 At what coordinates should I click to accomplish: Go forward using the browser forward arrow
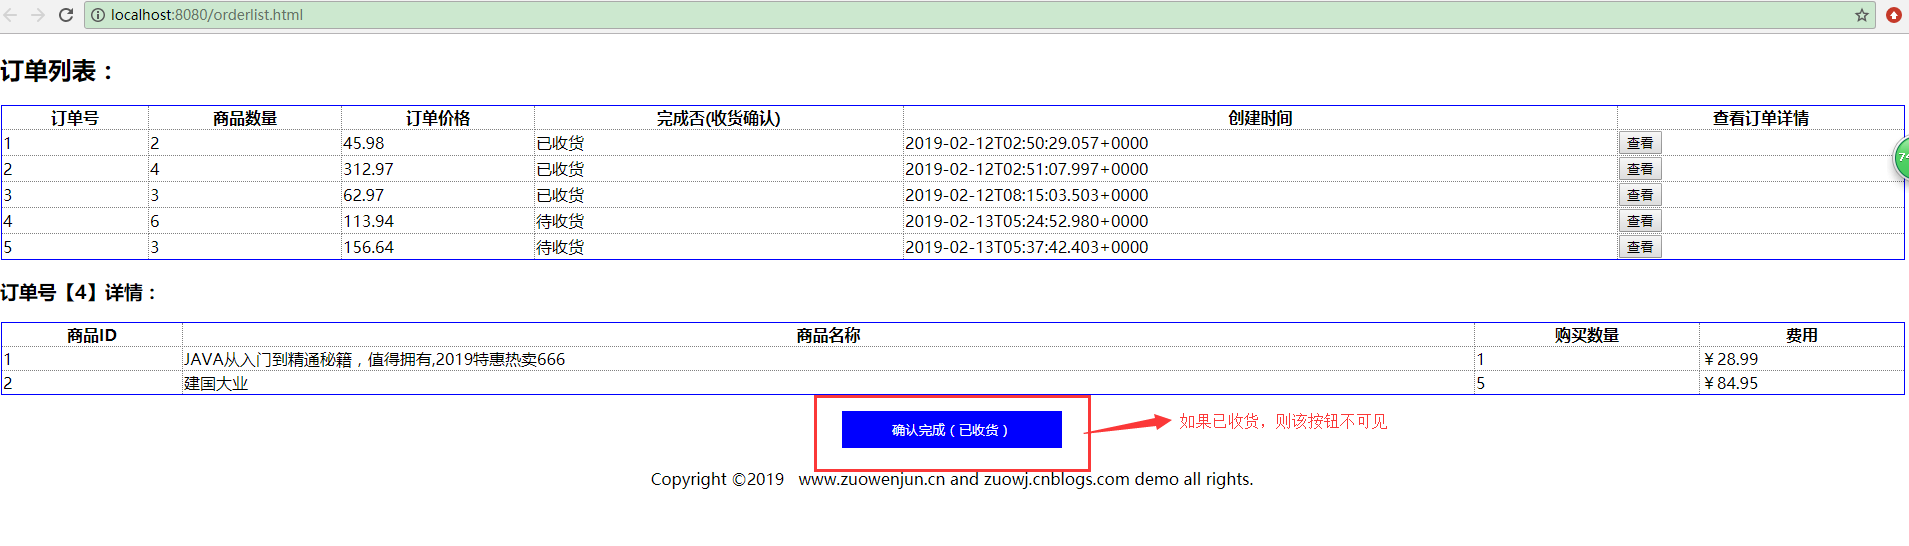tap(38, 15)
